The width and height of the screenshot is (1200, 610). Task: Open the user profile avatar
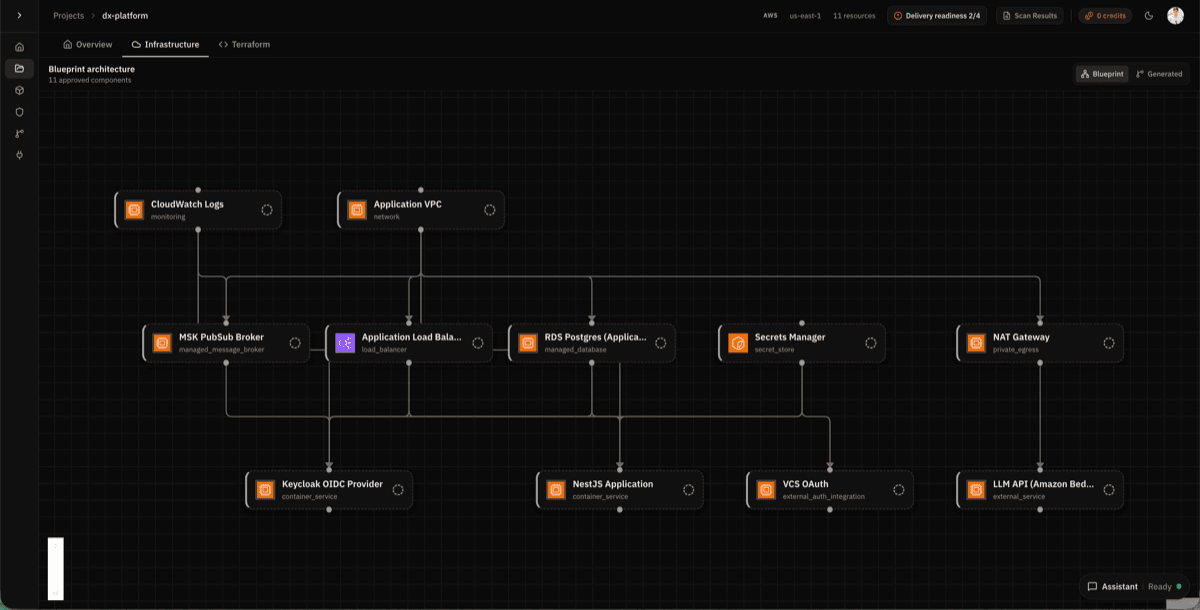click(1176, 15)
